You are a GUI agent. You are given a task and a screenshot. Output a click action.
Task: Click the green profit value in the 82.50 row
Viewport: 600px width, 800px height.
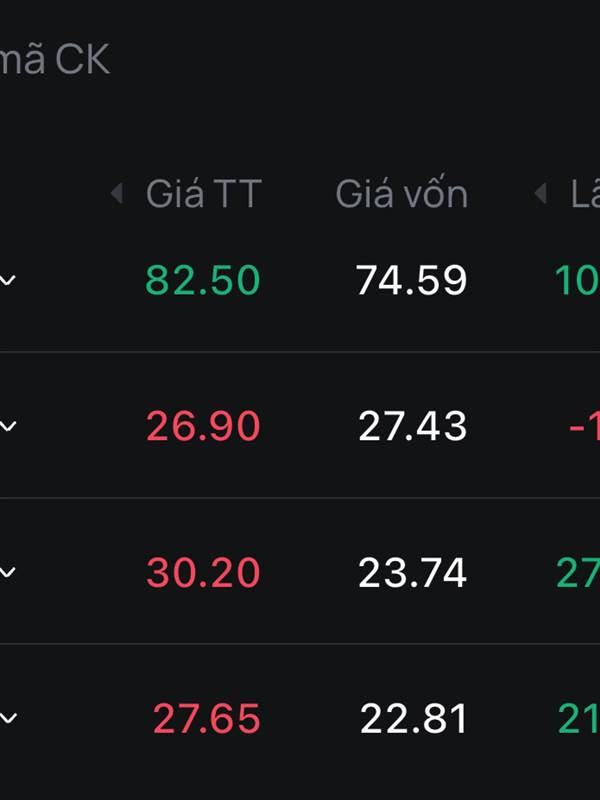click(577, 281)
